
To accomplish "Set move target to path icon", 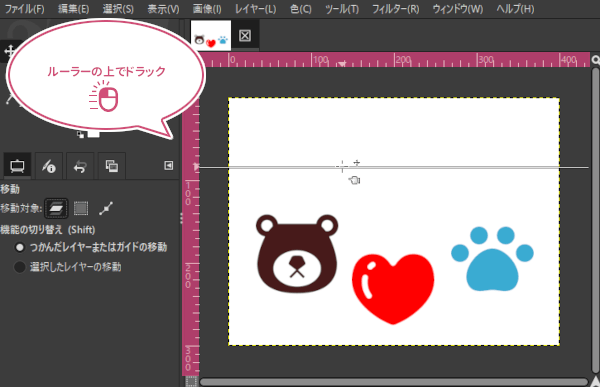I will [x=106, y=208].
